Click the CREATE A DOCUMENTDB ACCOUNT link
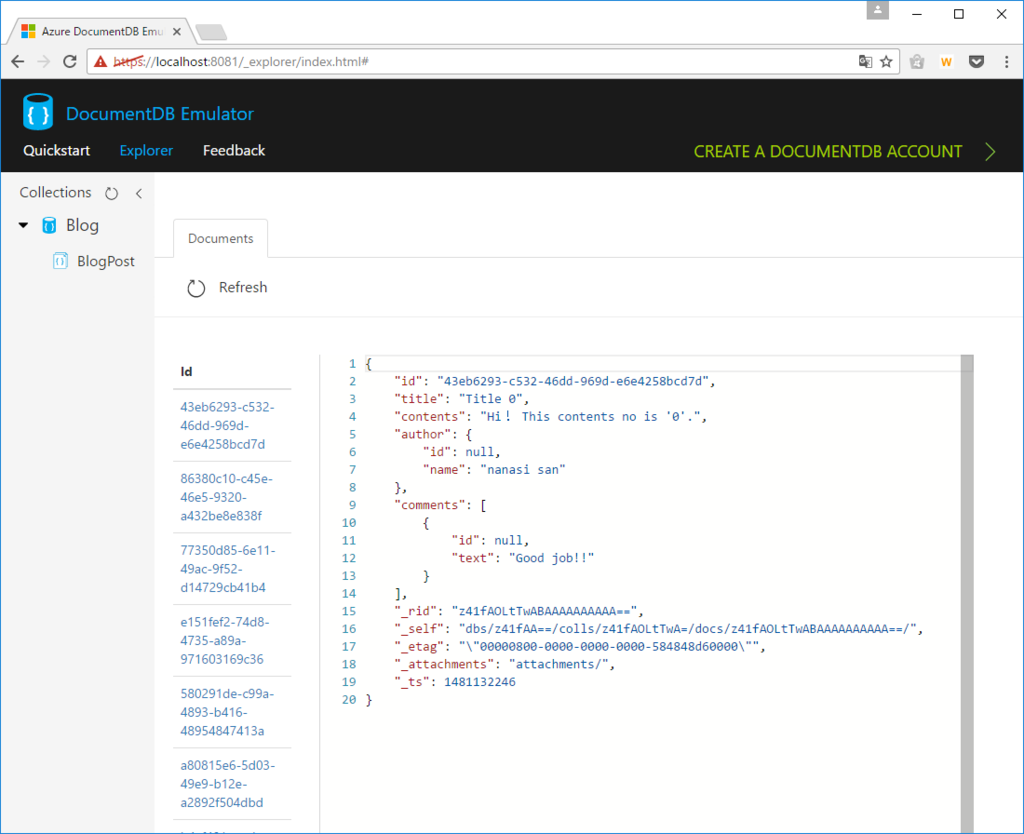1024x834 pixels. [828, 151]
